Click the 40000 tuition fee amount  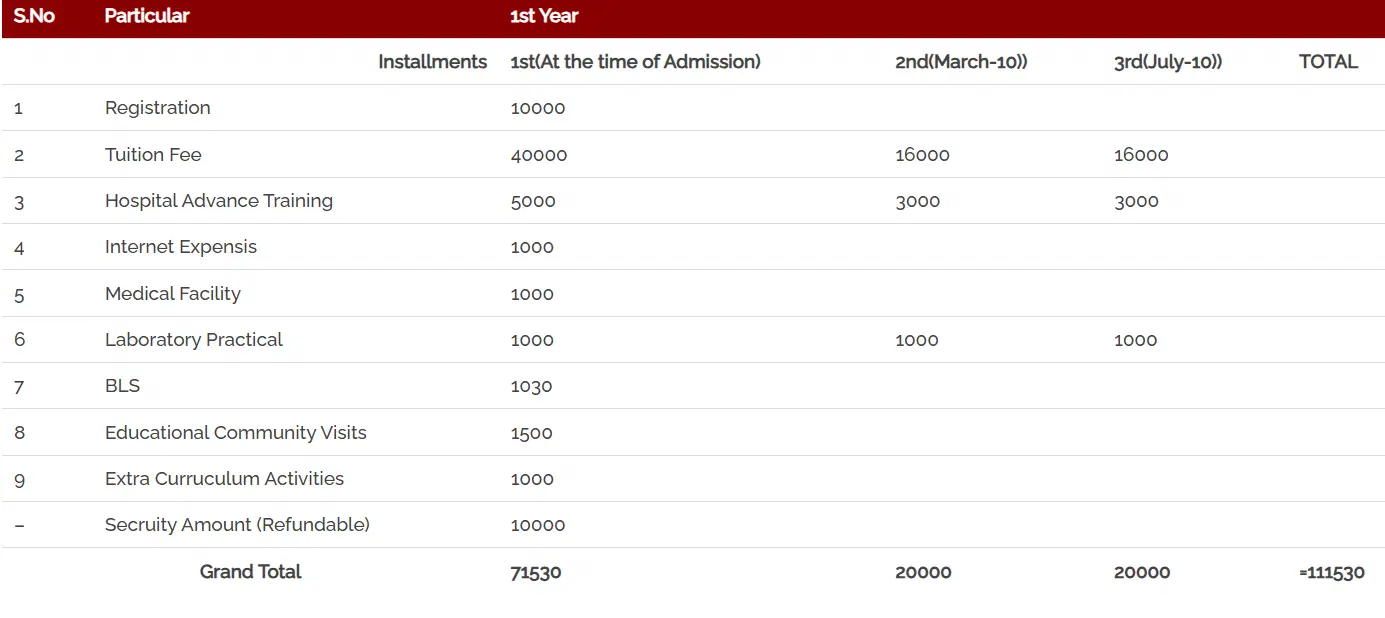(538, 155)
